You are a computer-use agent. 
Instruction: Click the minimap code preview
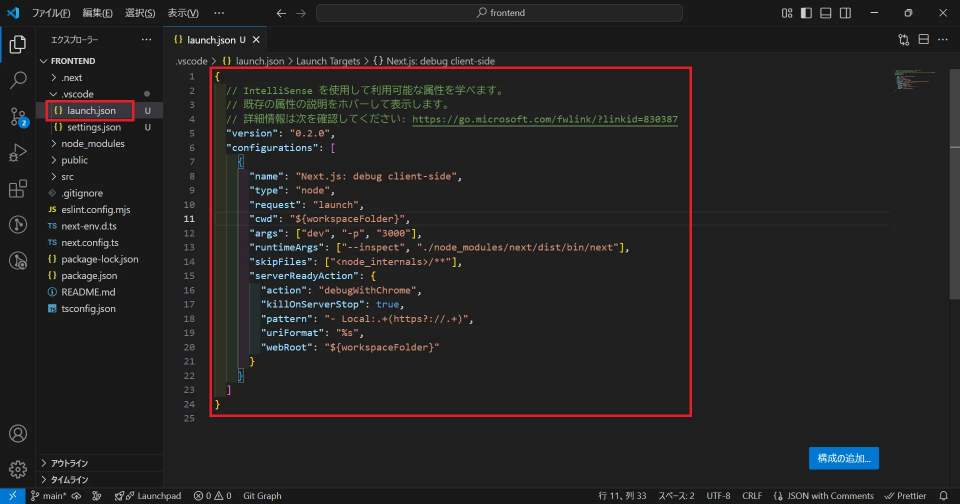tap(914, 80)
